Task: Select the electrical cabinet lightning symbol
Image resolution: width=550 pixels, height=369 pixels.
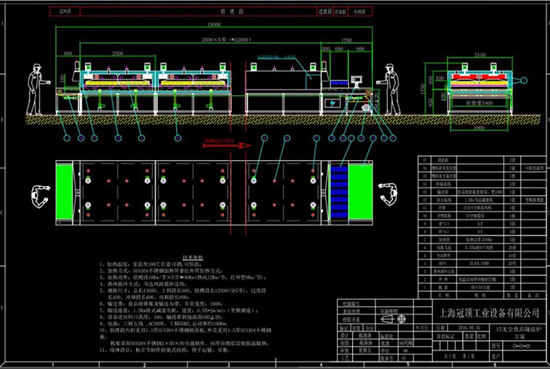Action: (332, 103)
